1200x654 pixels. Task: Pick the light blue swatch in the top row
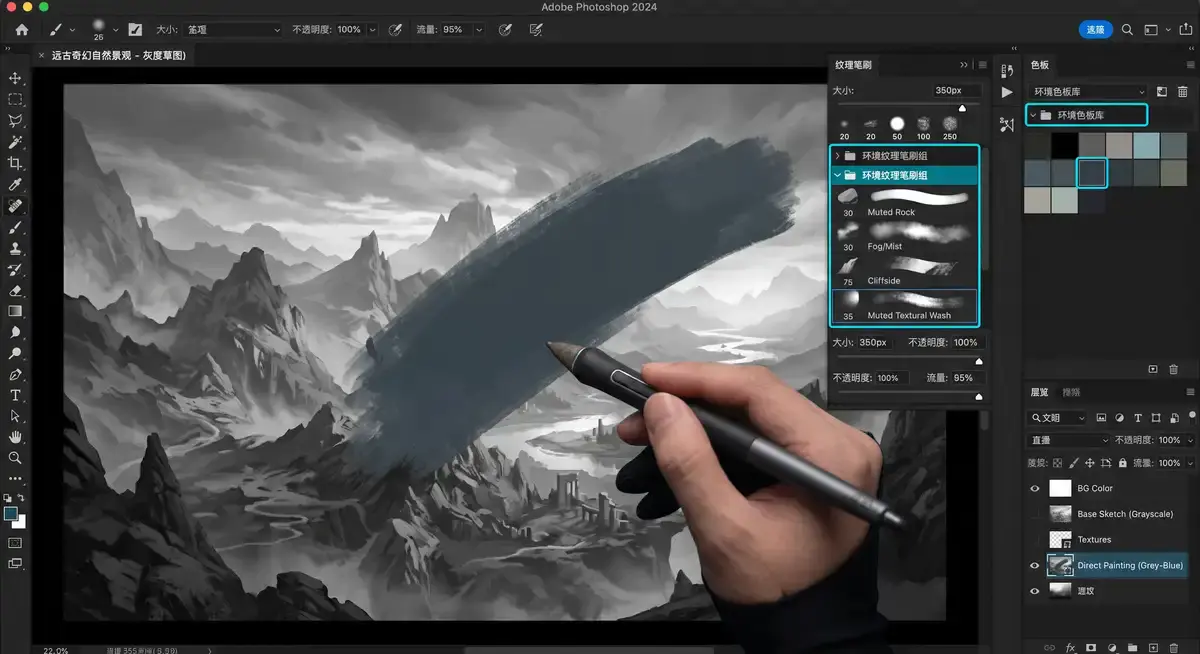coord(1145,145)
